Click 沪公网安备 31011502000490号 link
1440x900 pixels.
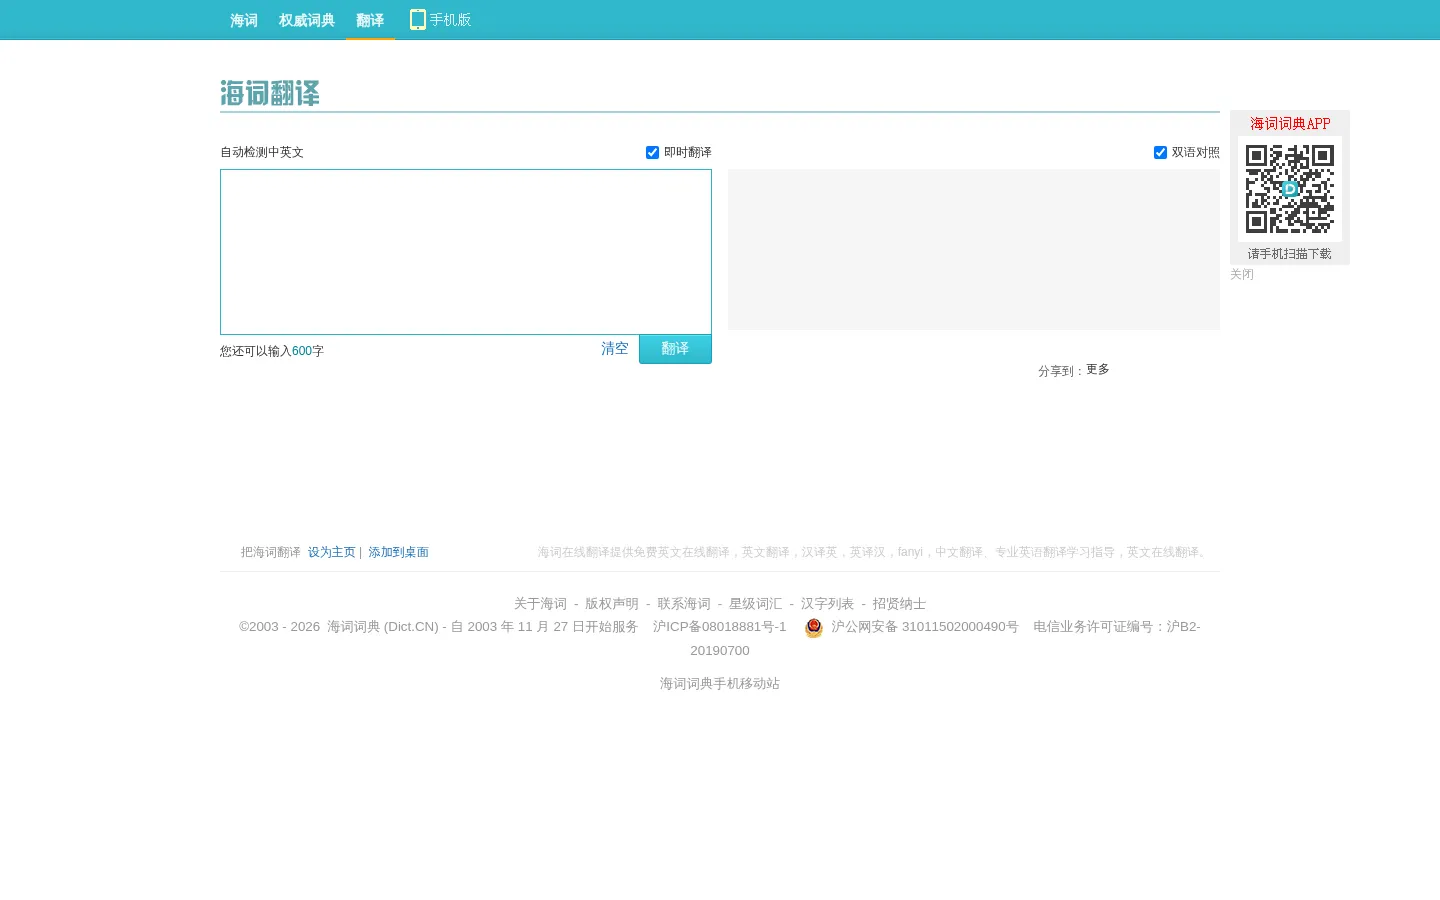(x=925, y=627)
